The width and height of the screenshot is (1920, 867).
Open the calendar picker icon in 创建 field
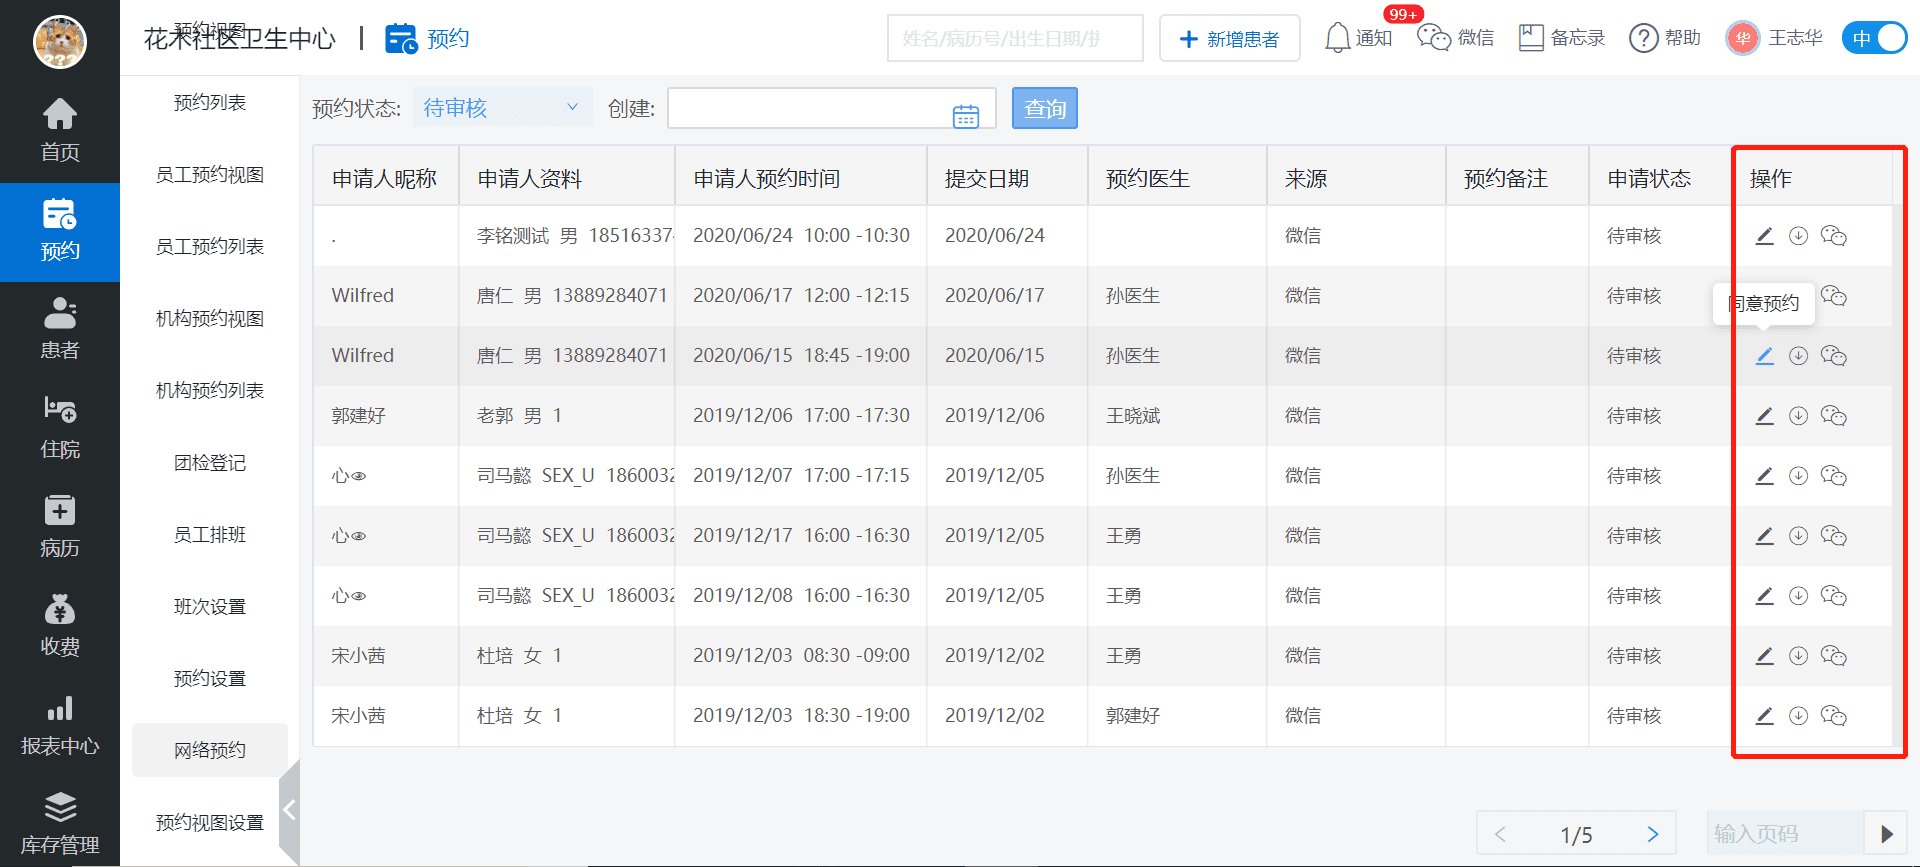[x=965, y=117]
